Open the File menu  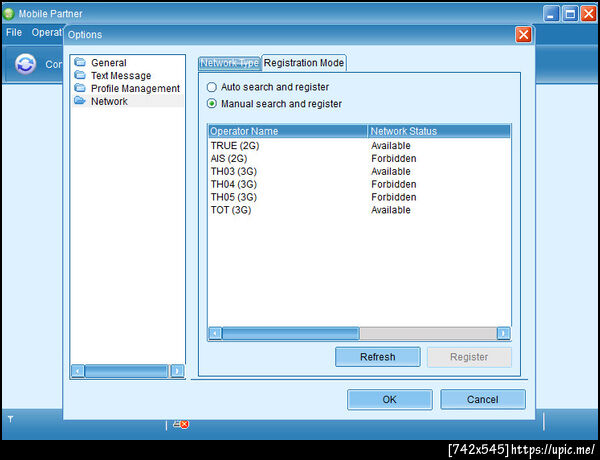click(x=14, y=33)
